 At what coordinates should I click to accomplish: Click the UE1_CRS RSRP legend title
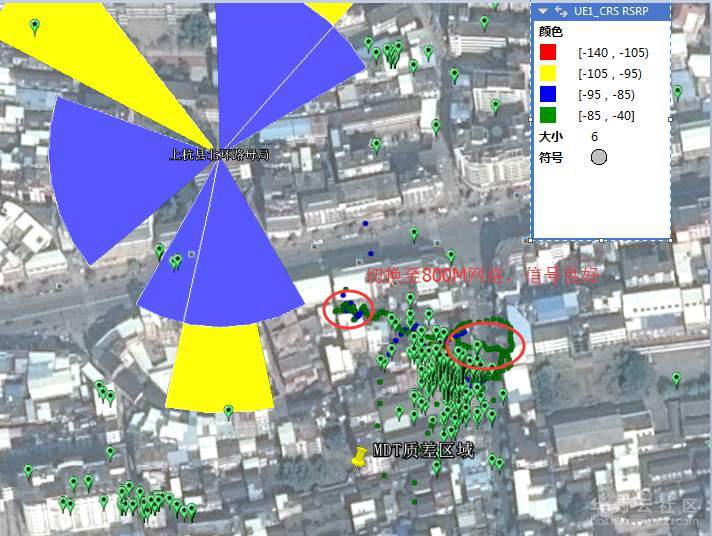click(611, 11)
